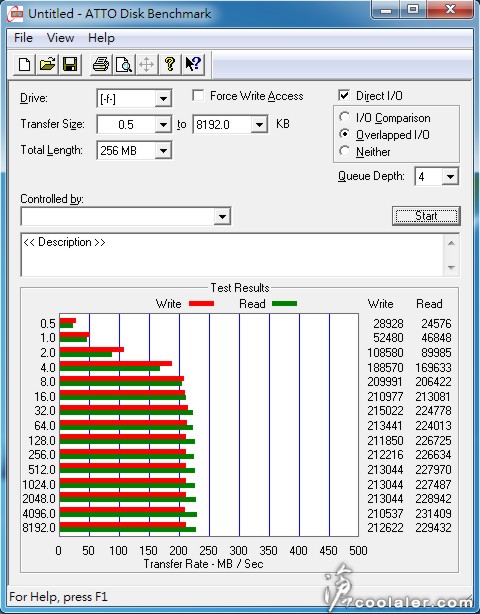Expand the maximum Transfer Size 8192.0 dropdown
This screenshot has width=480, height=614.
click(259, 125)
